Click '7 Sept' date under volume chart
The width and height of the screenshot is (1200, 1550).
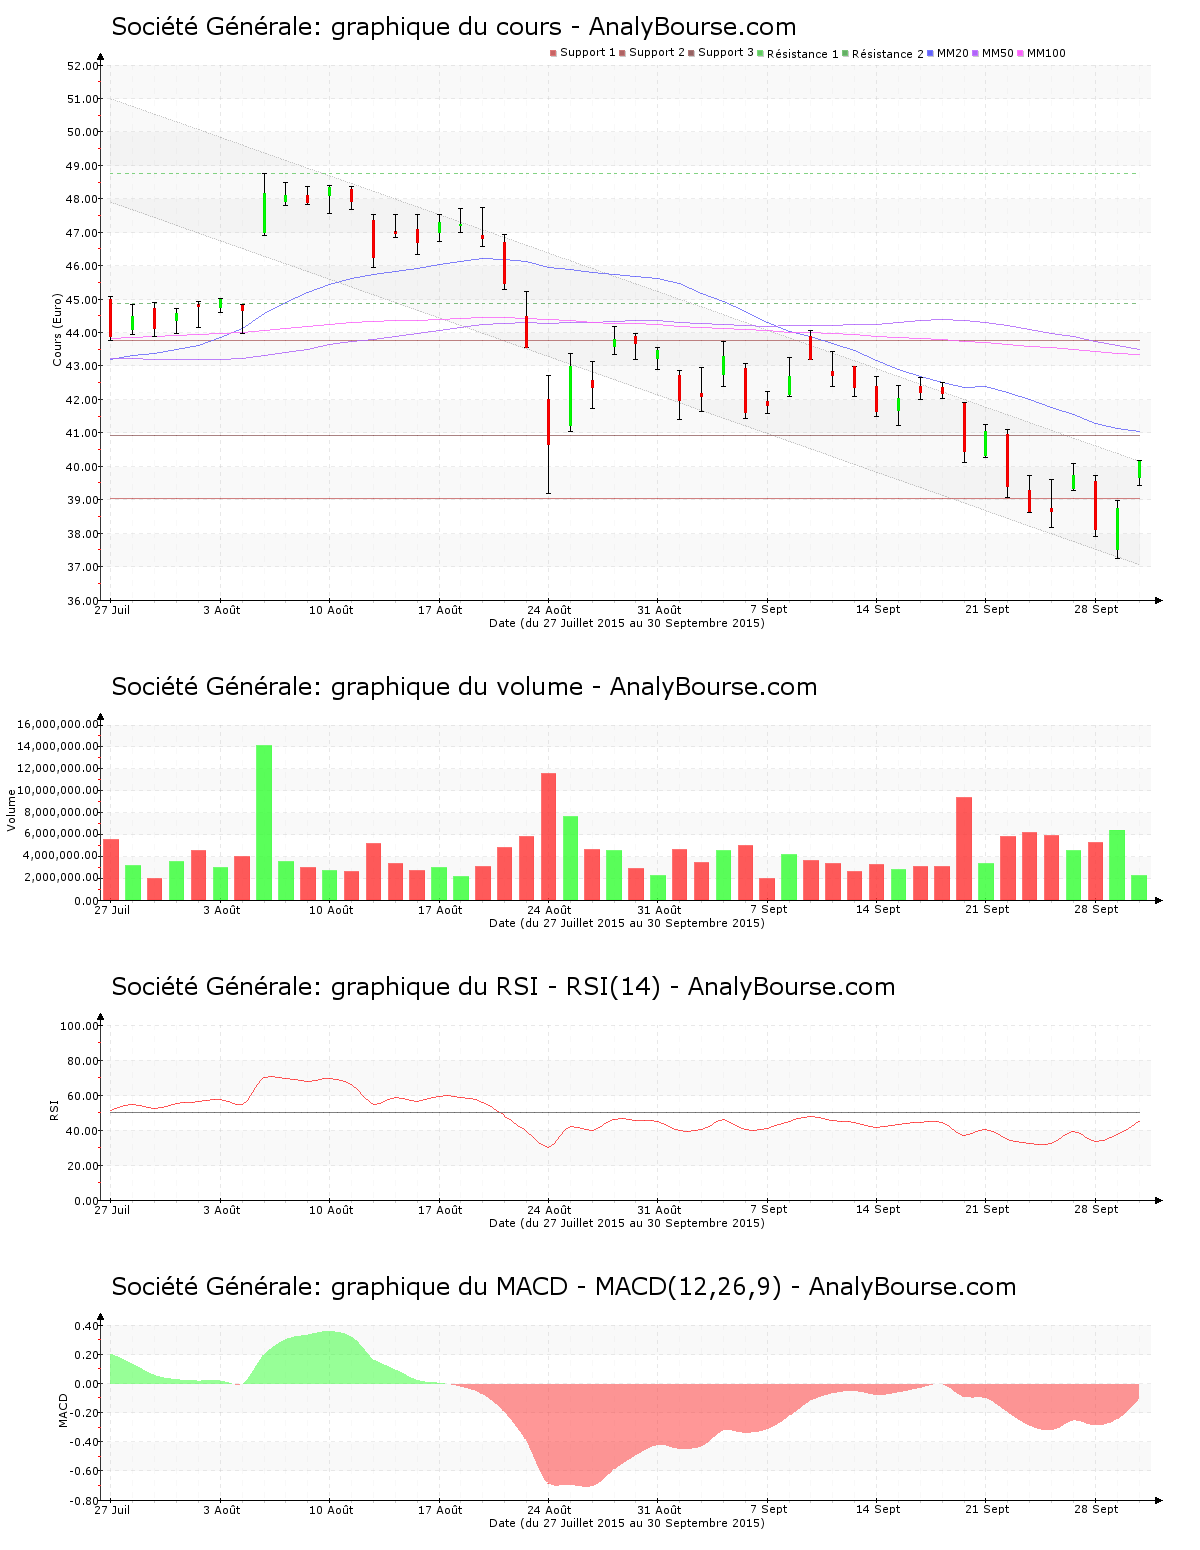pos(769,909)
